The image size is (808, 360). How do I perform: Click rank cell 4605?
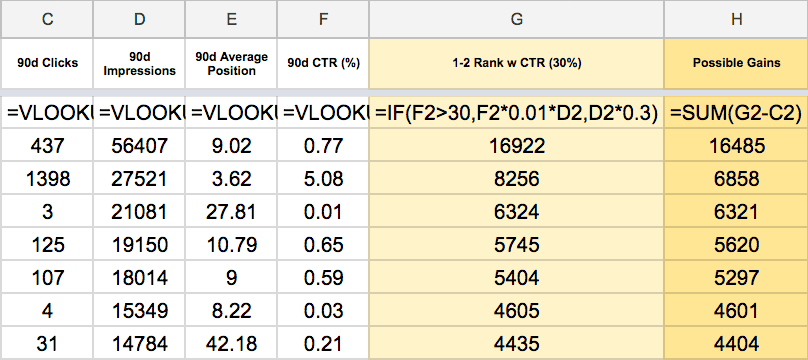tap(516, 310)
